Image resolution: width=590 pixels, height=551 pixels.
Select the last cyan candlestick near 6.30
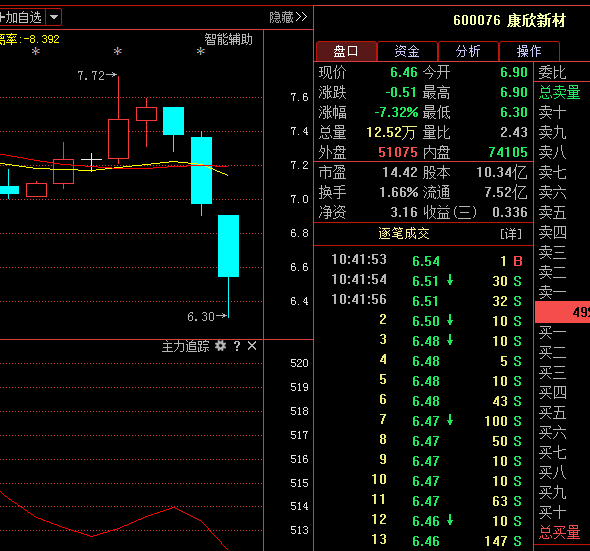pos(228,246)
